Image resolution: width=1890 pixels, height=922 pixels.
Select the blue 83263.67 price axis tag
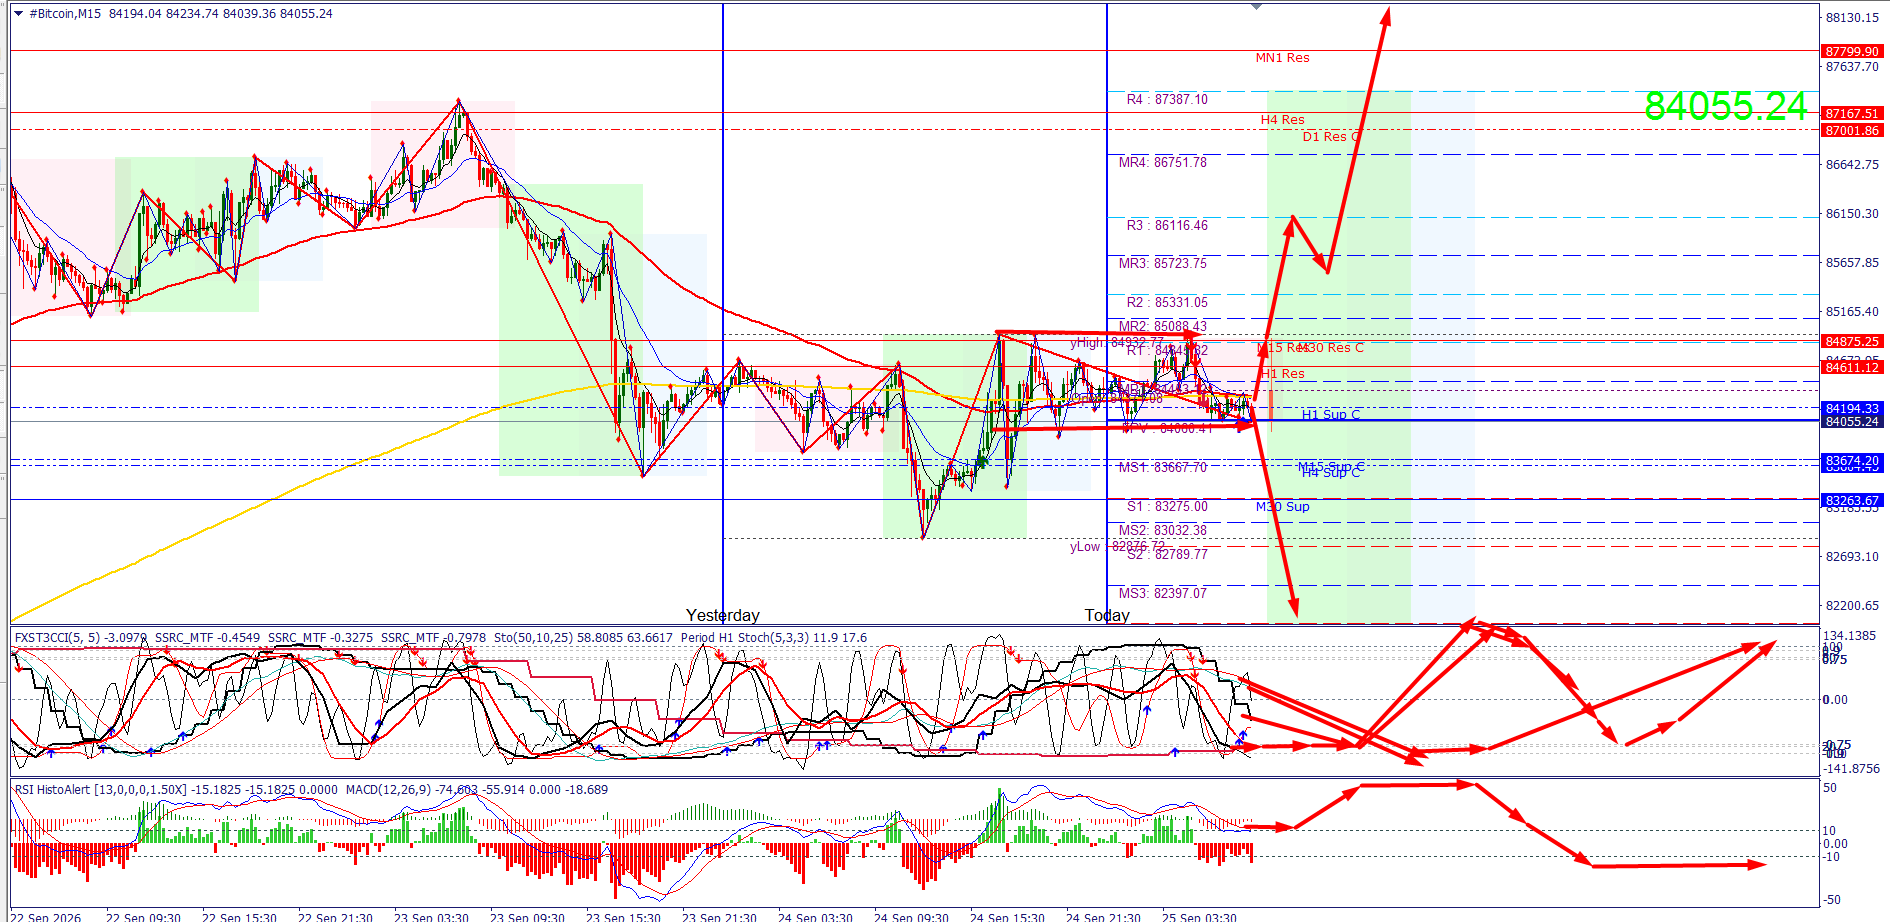[x=1852, y=500]
